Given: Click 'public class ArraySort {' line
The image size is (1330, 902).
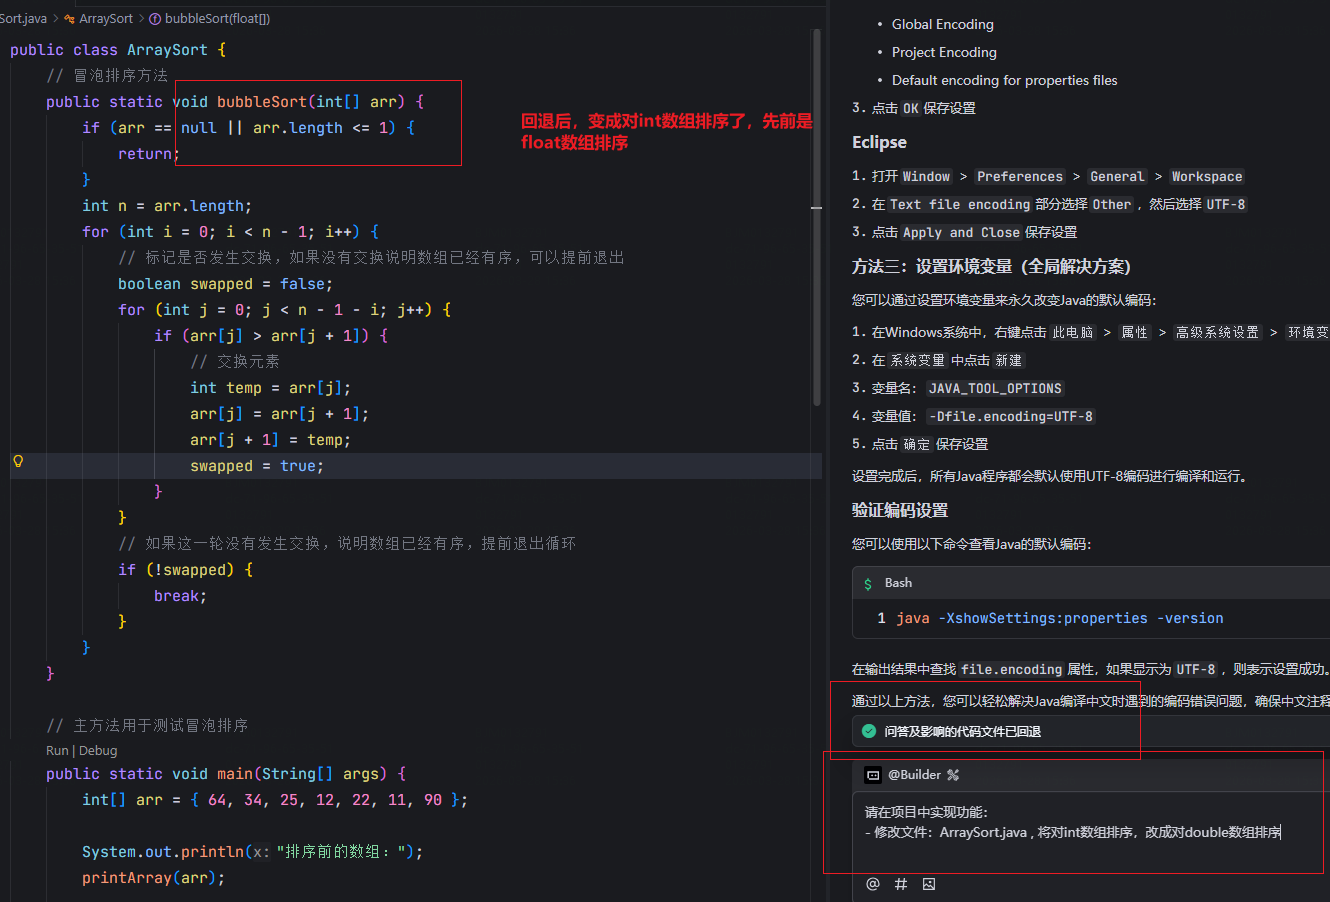Looking at the screenshot, I should [x=118, y=50].
